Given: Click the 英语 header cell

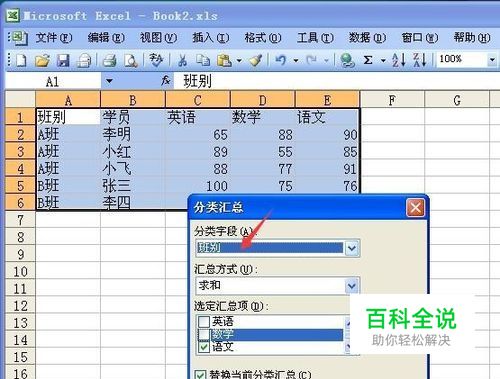Looking at the screenshot, I should coord(198,117).
